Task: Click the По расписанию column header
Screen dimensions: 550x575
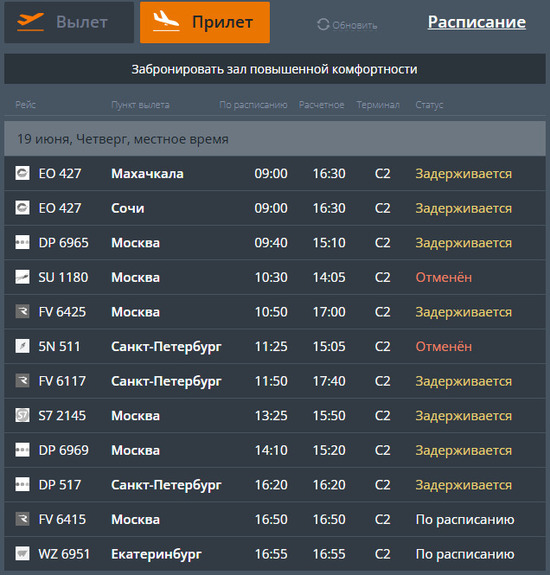Action: [253, 105]
